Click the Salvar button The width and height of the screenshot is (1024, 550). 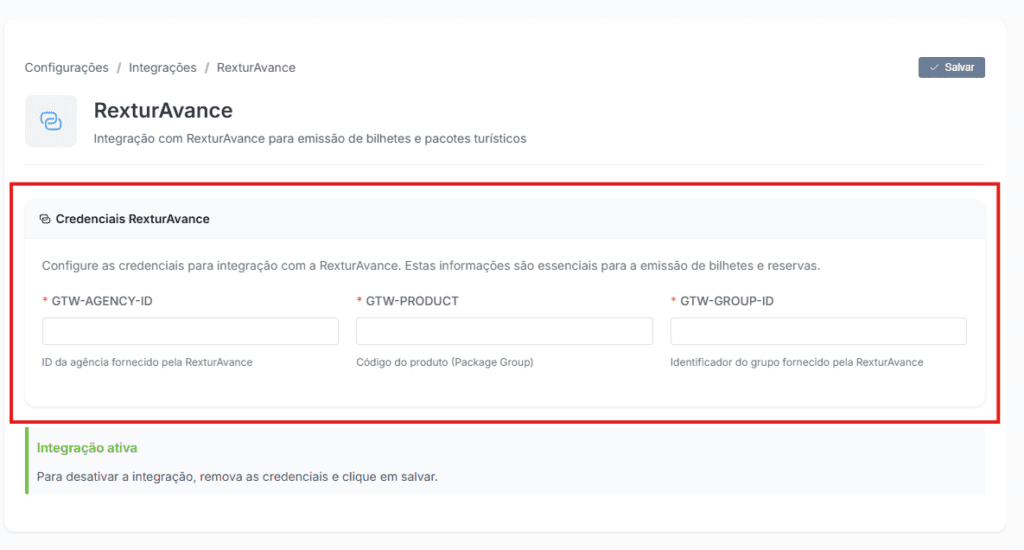tap(952, 67)
